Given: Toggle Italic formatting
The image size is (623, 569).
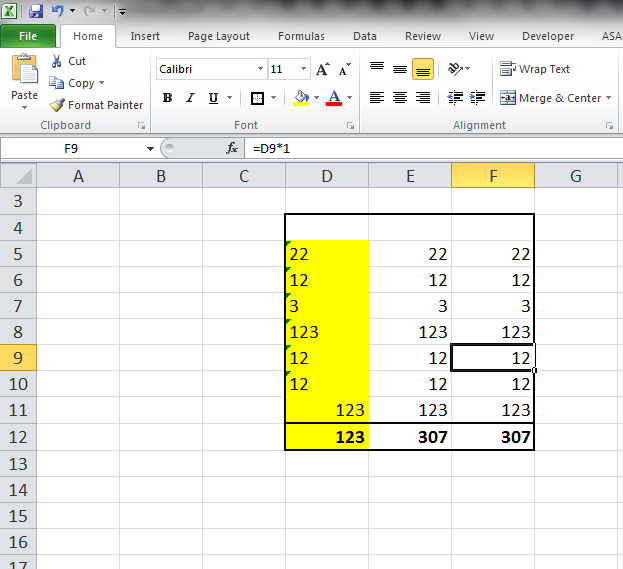Looking at the screenshot, I should pyautogui.click(x=190, y=98).
